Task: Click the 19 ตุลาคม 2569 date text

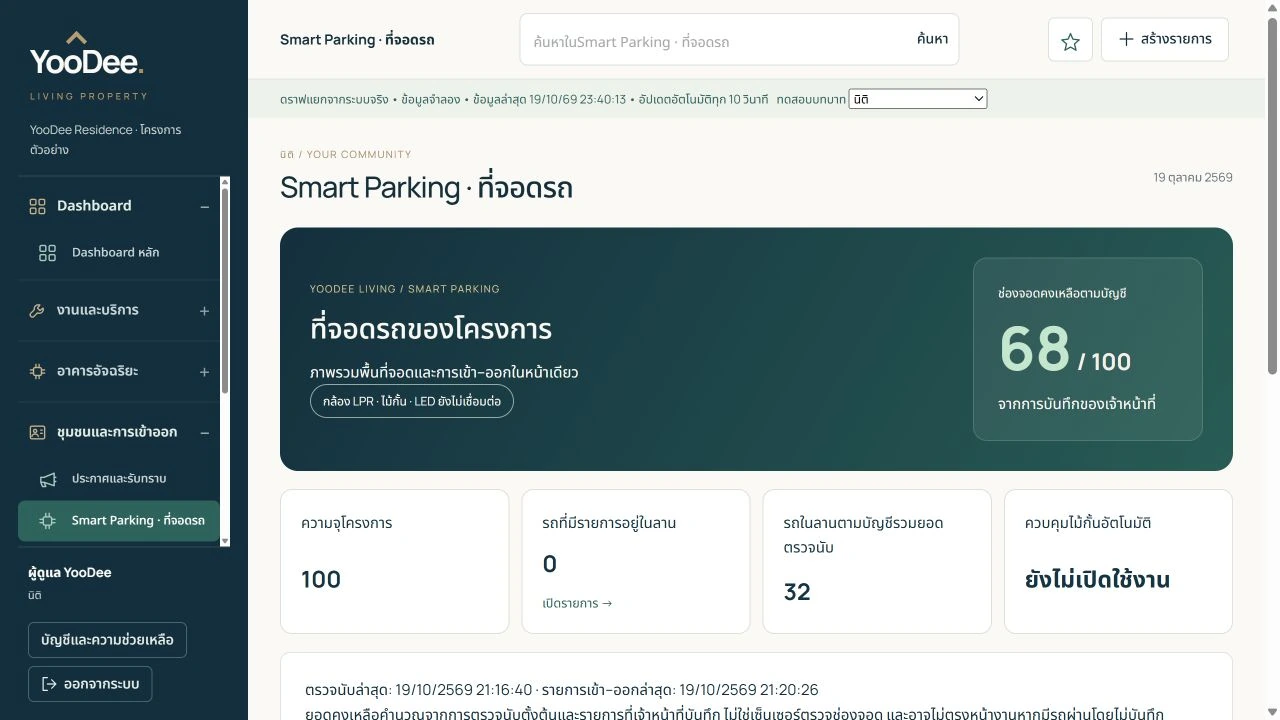Action: point(1193,178)
